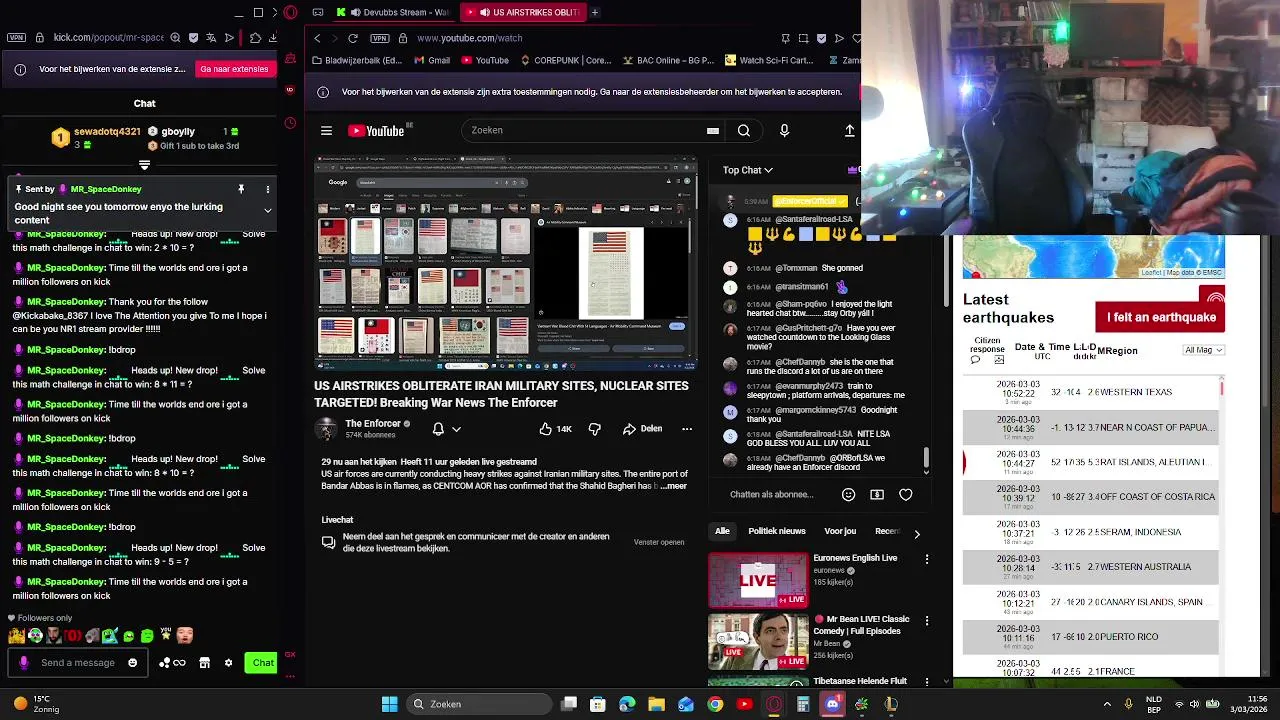Click the Kick channel points infinity icon
This screenshot has width=1280, height=720.
[179, 662]
